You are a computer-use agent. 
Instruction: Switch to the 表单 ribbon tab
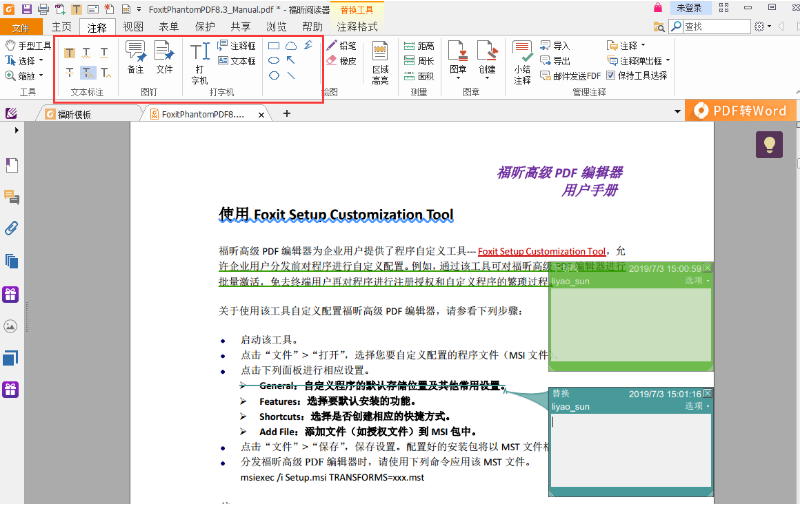coord(169,27)
